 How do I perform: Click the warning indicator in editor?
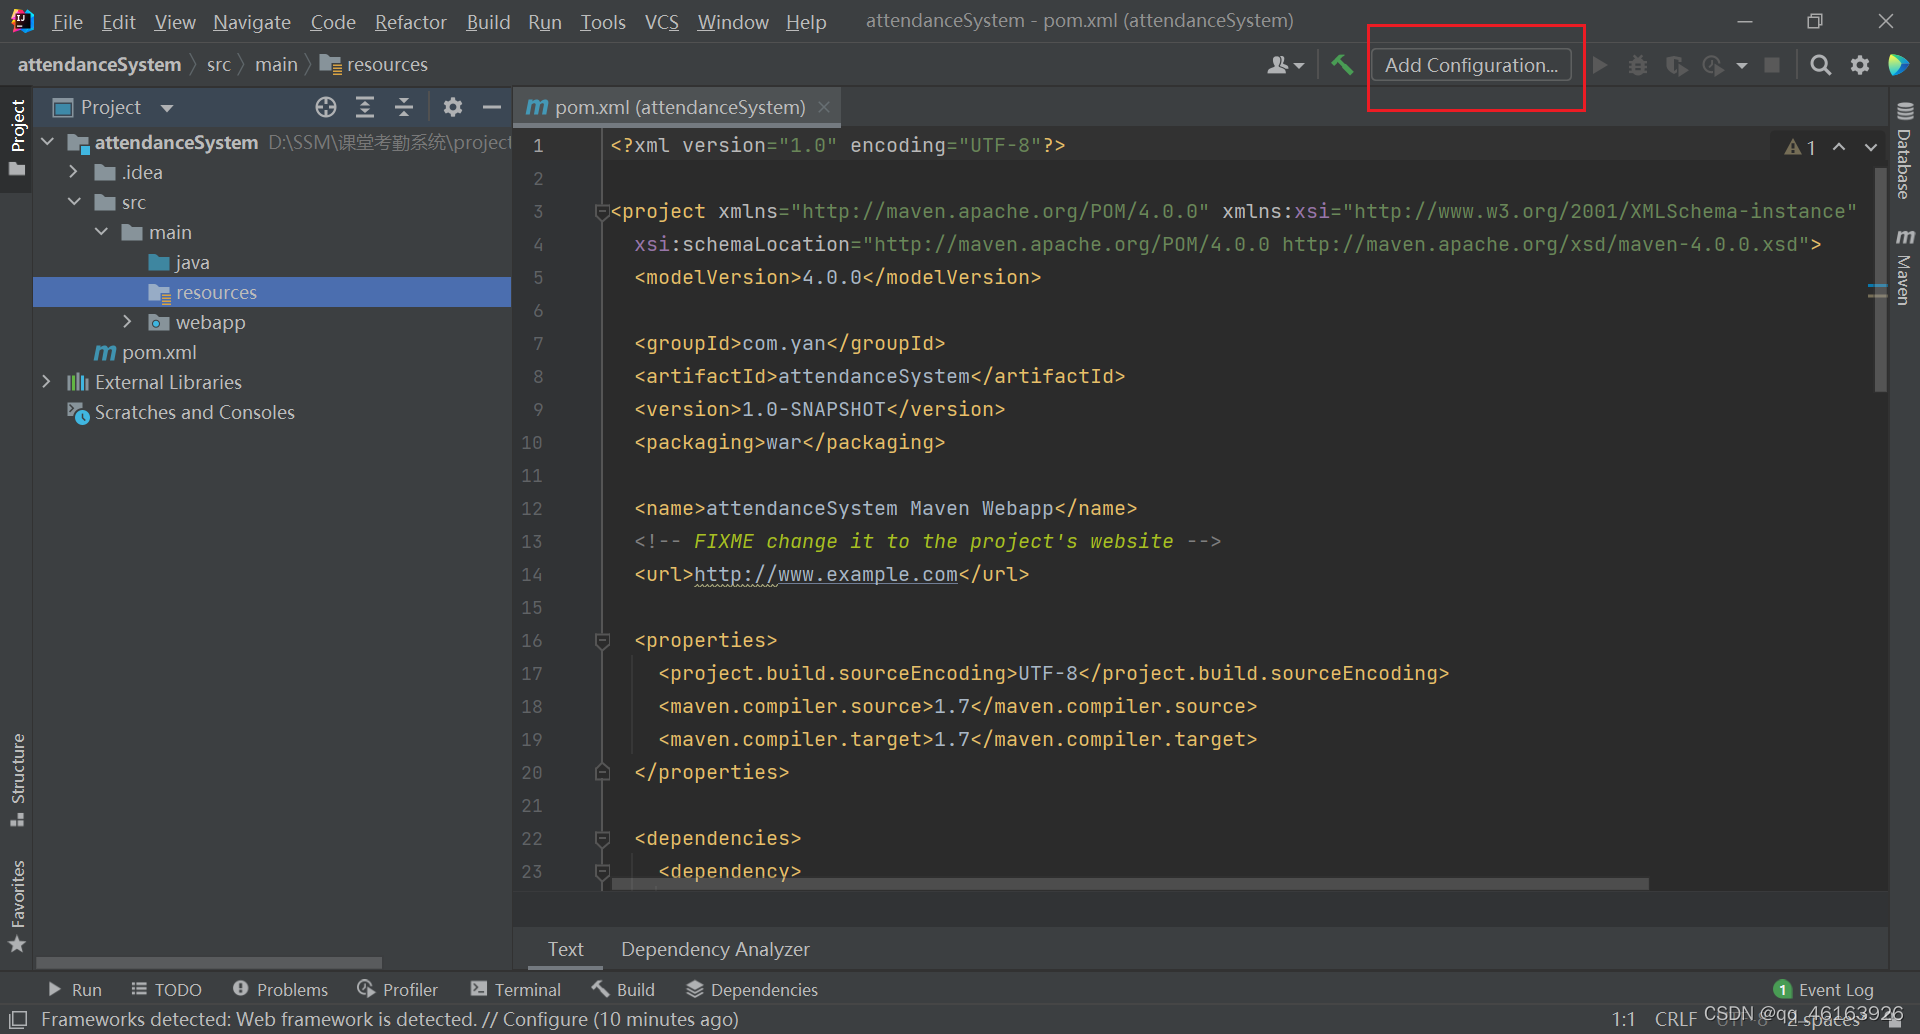click(x=1800, y=147)
